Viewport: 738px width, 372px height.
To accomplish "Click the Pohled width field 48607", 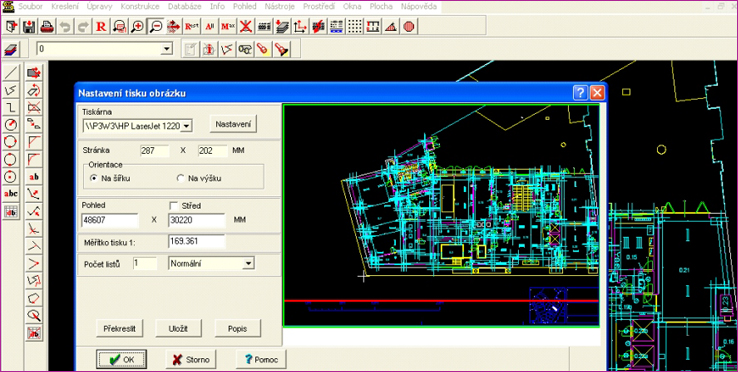I will (110, 220).
